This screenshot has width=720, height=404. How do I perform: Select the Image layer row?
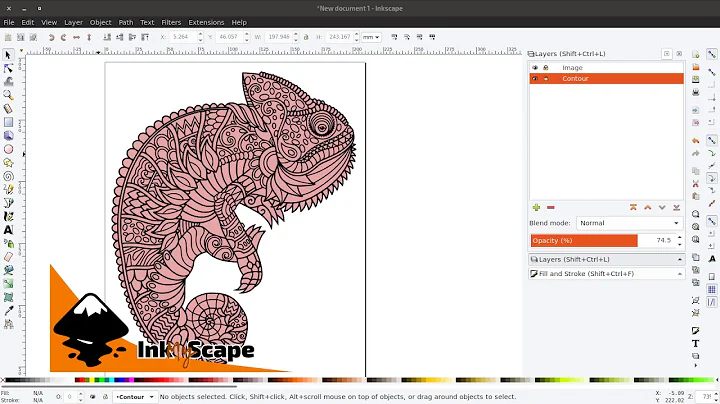[607, 67]
